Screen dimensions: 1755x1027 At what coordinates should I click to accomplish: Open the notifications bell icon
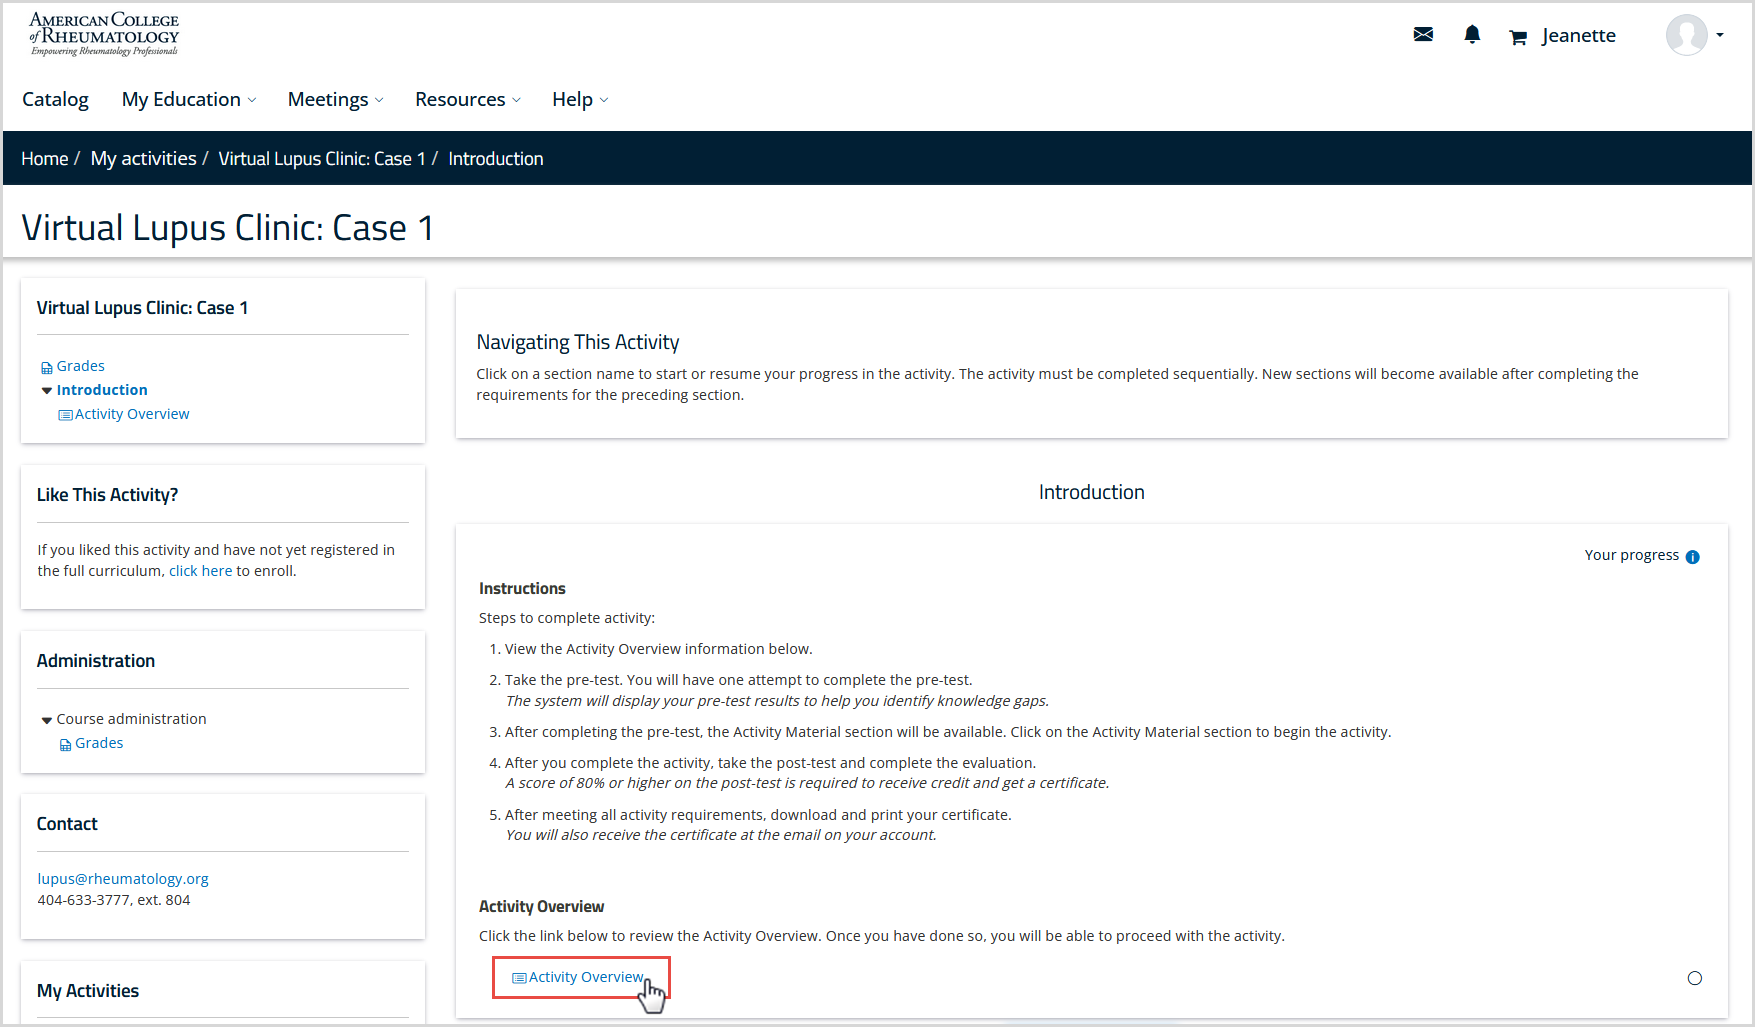1472,35
